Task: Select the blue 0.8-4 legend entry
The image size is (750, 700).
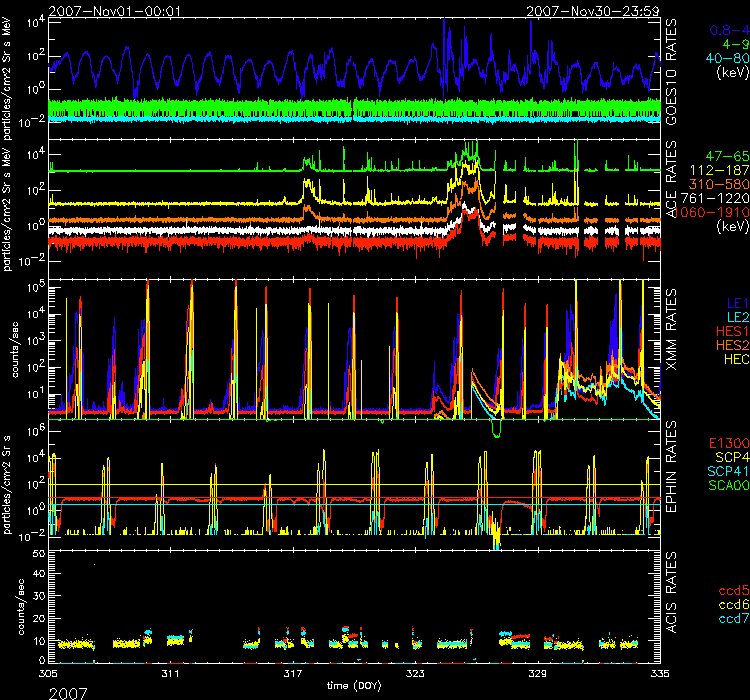Action: pyautogui.click(x=729, y=31)
